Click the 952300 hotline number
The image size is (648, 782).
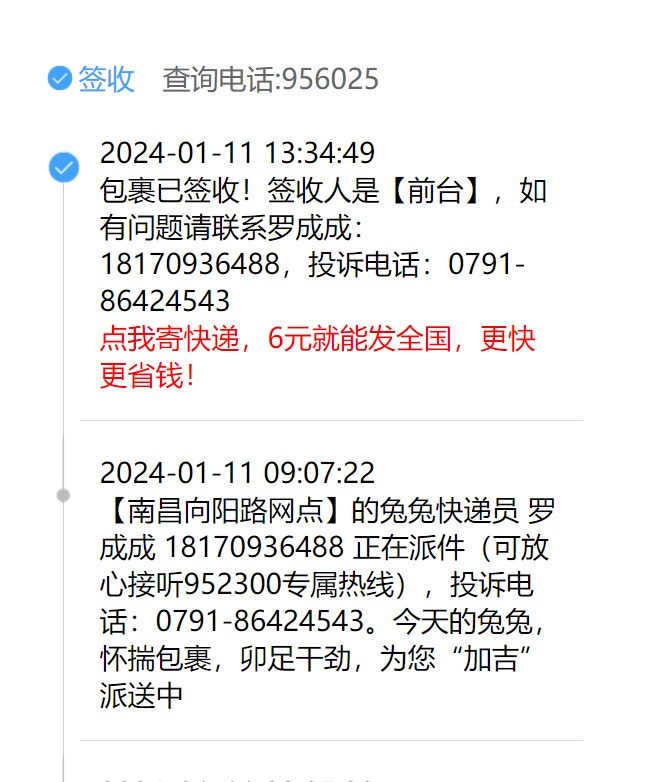232,584
